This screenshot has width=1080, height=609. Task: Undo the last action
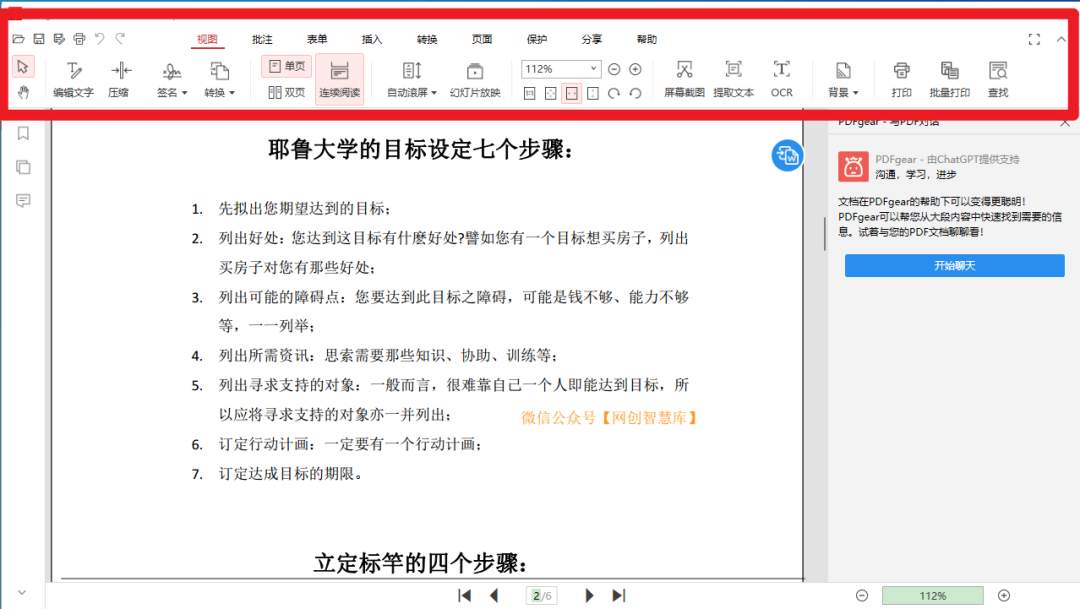tap(100, 39)
